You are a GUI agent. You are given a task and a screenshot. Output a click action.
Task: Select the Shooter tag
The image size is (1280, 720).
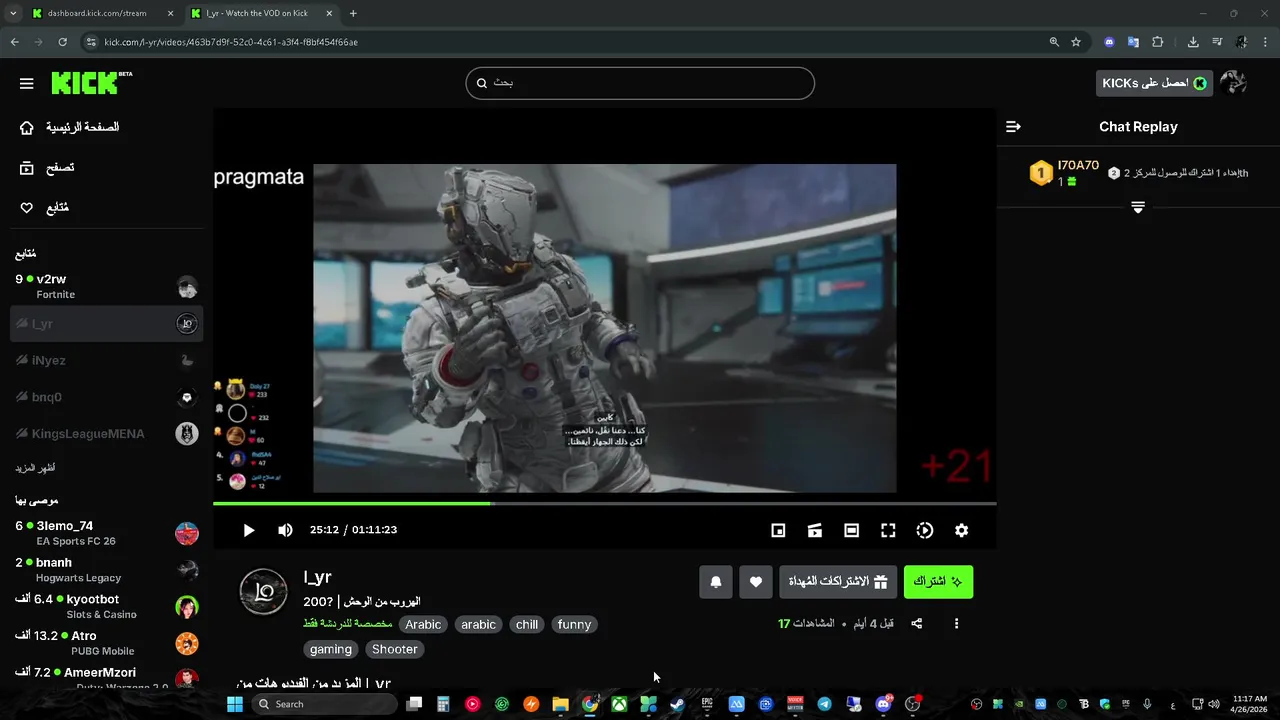pos(395,649)
